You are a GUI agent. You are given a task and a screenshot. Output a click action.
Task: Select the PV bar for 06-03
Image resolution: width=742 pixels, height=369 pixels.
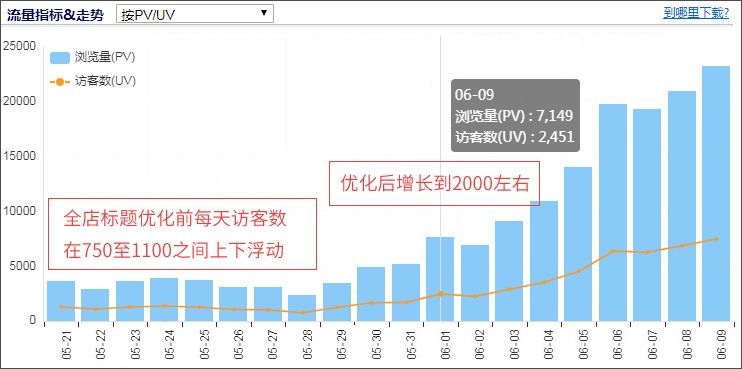(x=509, y=271)
